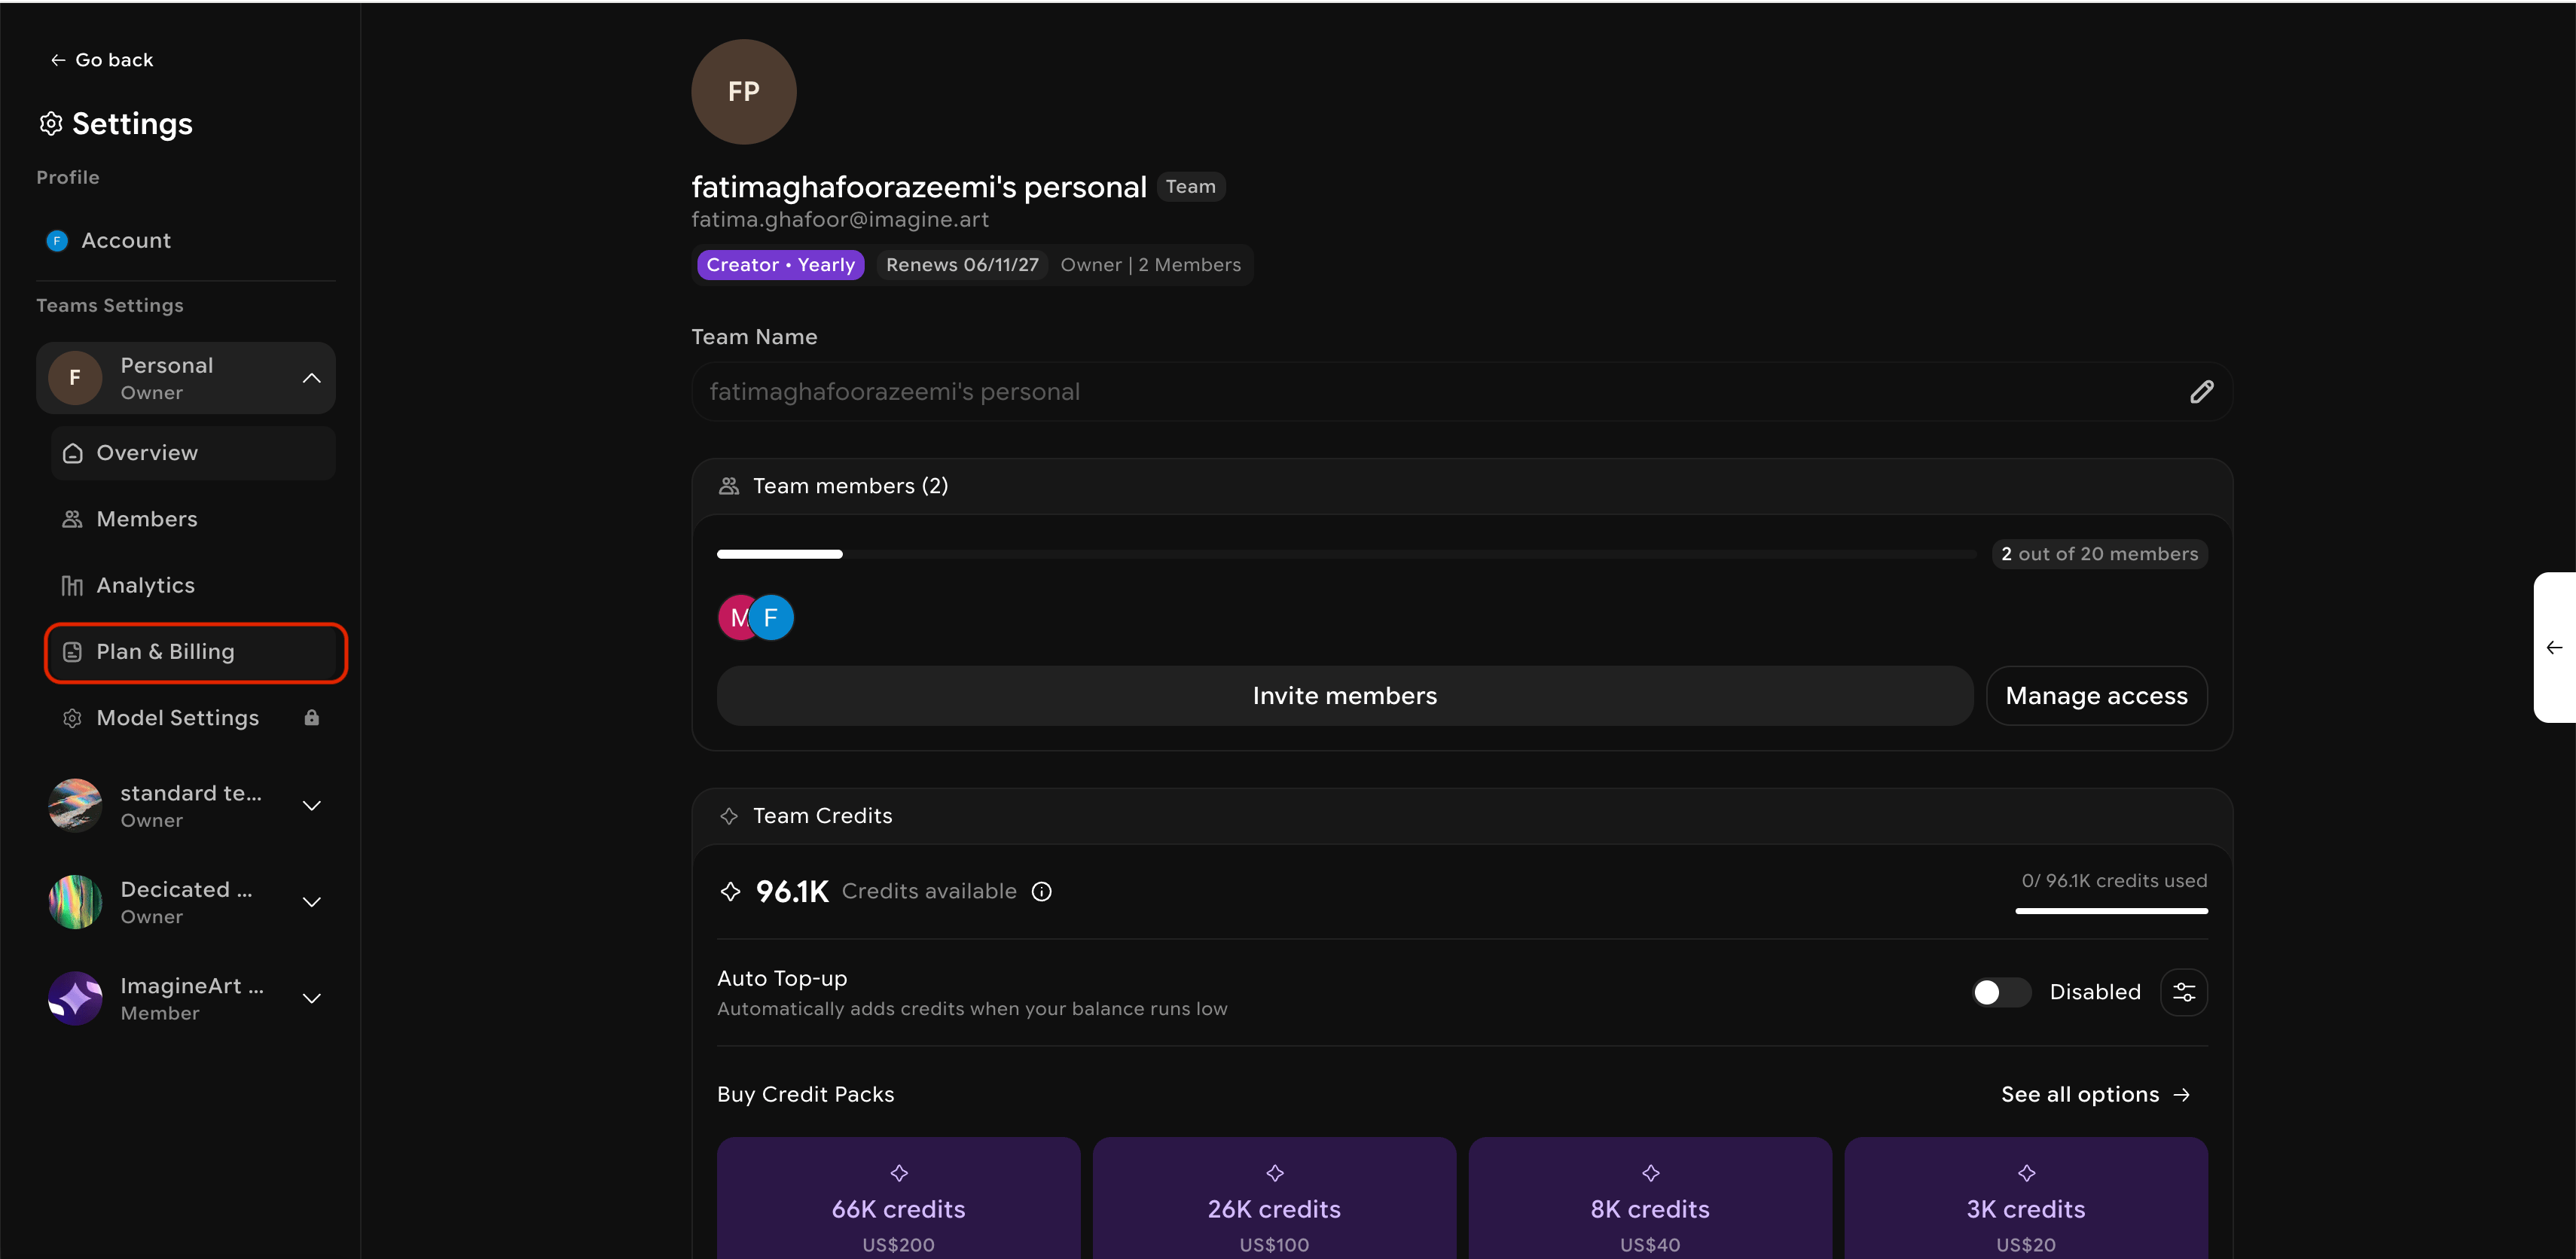Click the Decicated team thumbnail image
The height and width of the screenshot is (1259, 2576).
coord(75,902)
